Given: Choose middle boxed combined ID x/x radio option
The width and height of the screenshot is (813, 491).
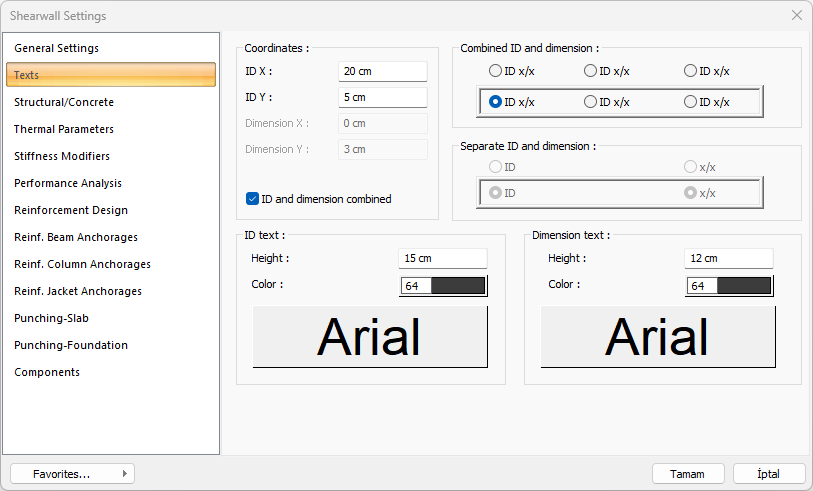Looking at the screenshot, I should (590, 102).
